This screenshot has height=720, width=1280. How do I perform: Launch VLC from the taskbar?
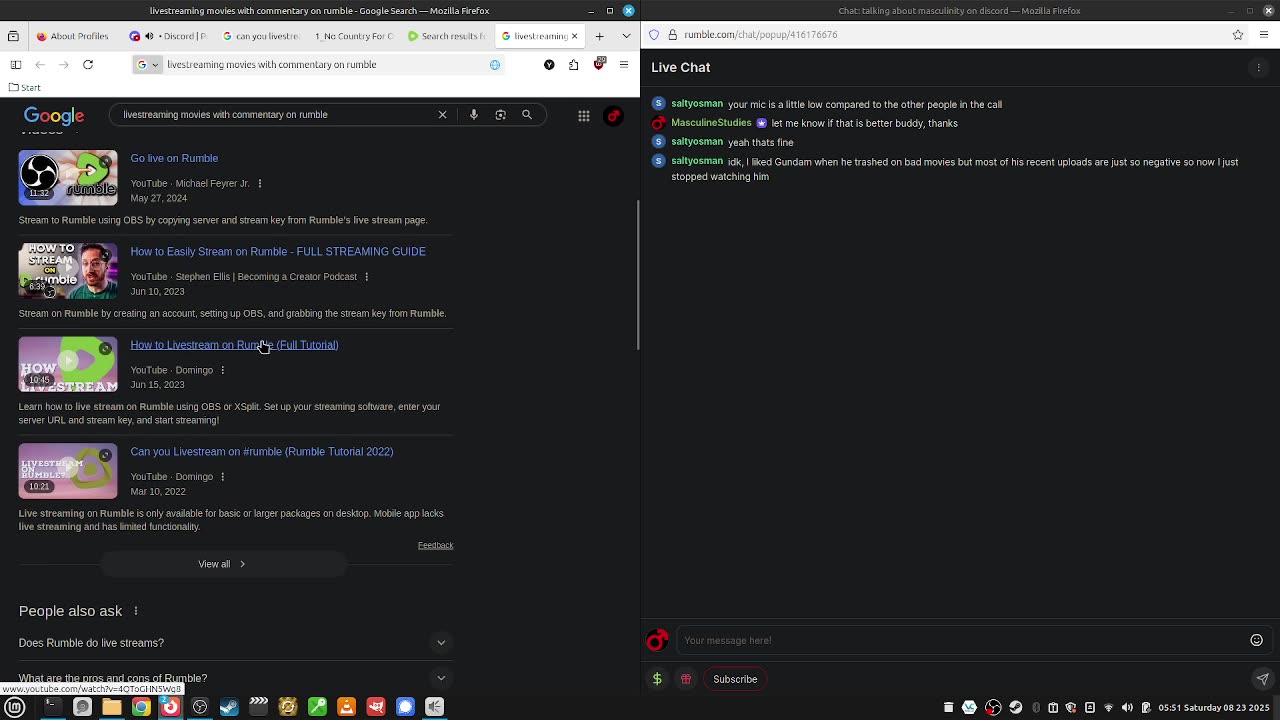347,707
